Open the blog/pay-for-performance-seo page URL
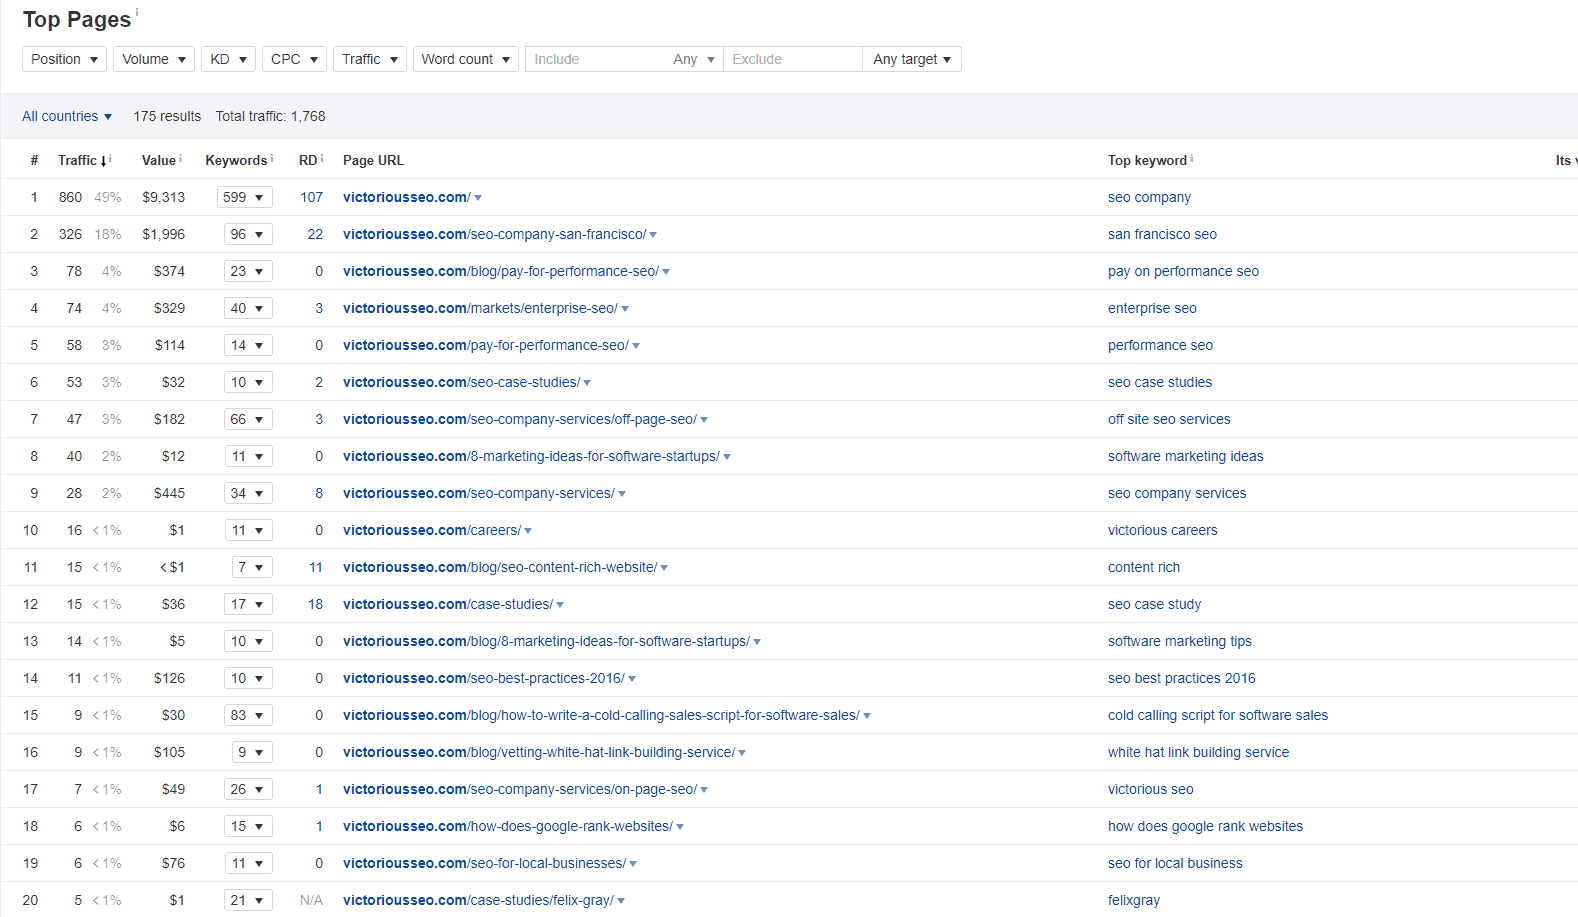1578x917 pixels. point(501,271)
